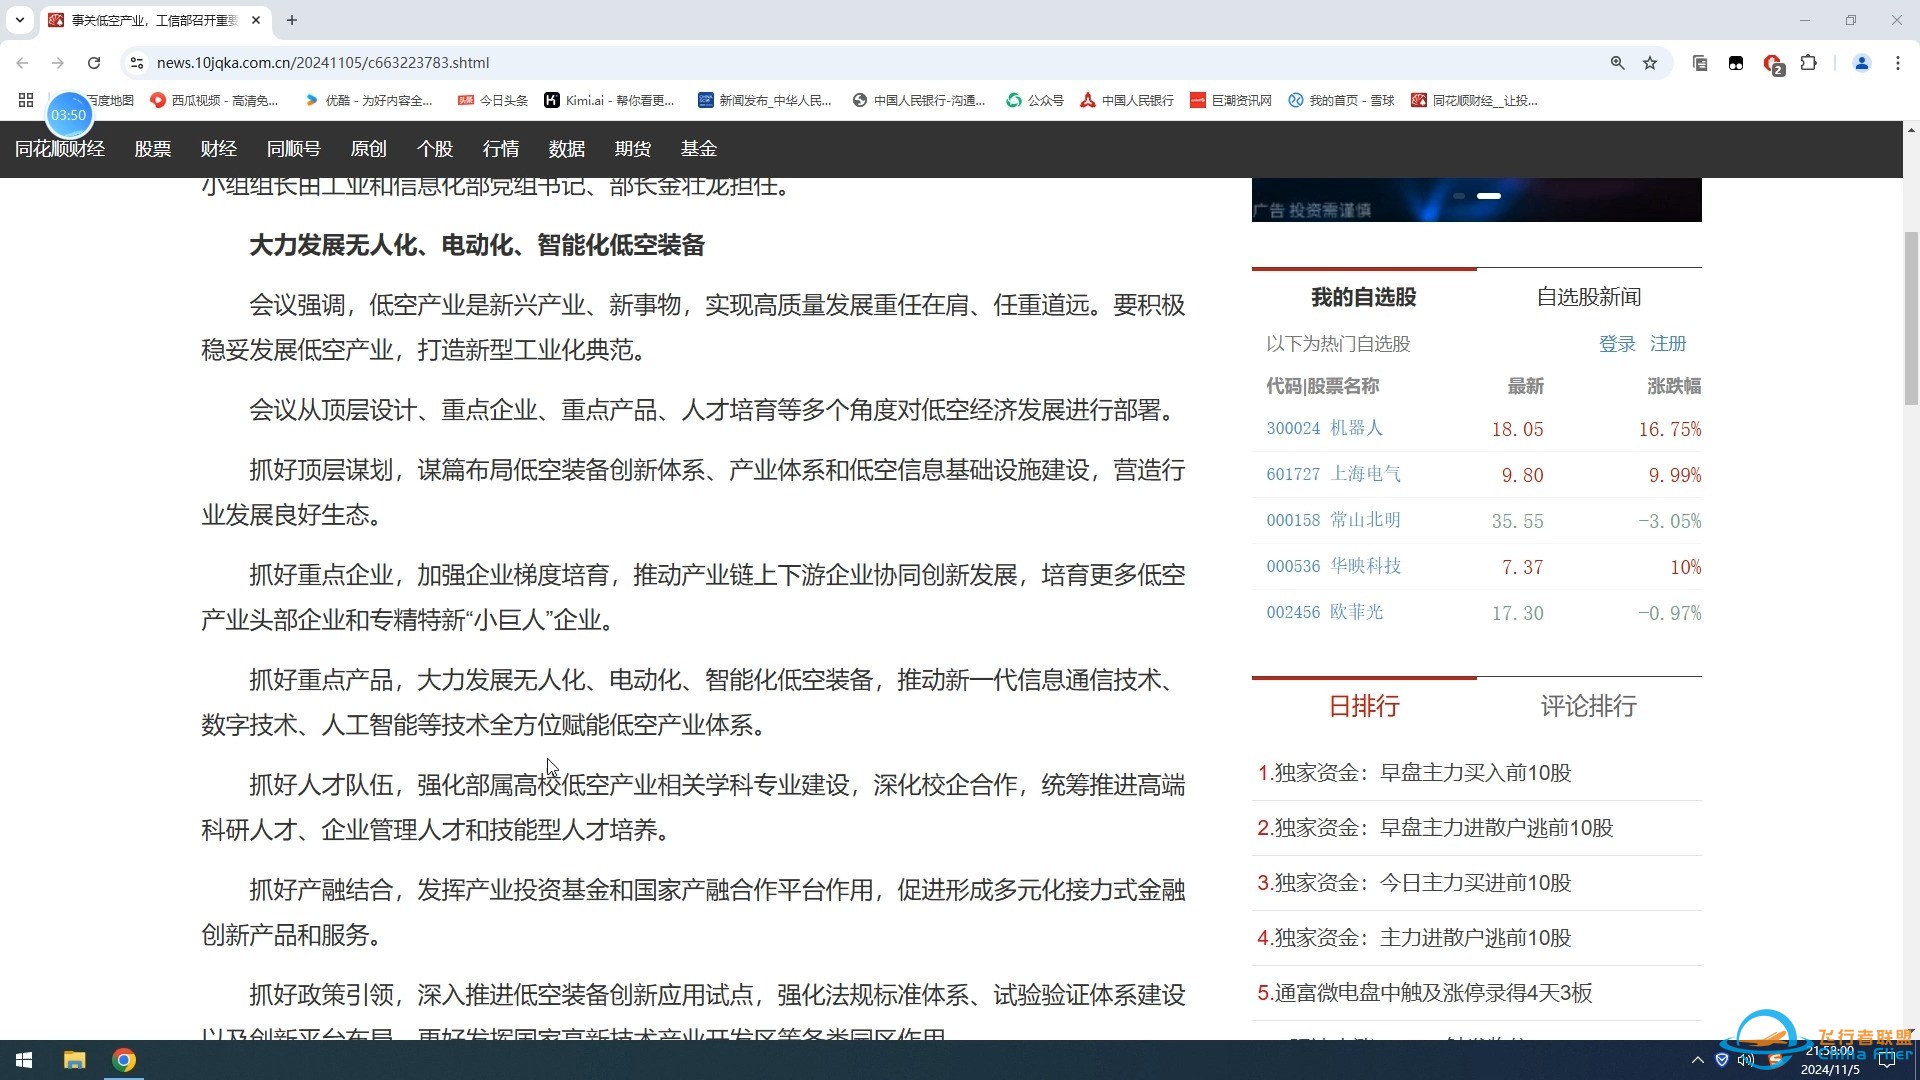Click the browser back arrow
Image resolution: width=1920 pixels, height=1080 pixels.
pyautogui.click(x=22, y=62)
